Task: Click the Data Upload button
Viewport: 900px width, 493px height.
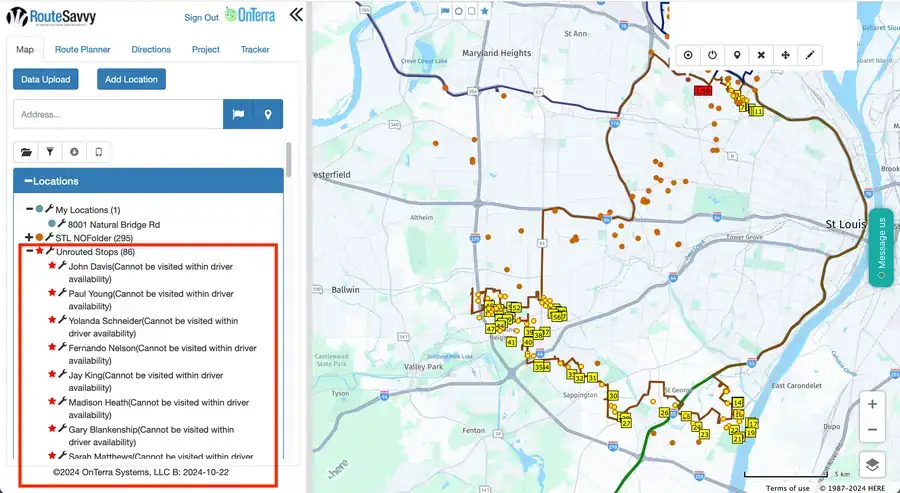Action: (x=45, y=79)
